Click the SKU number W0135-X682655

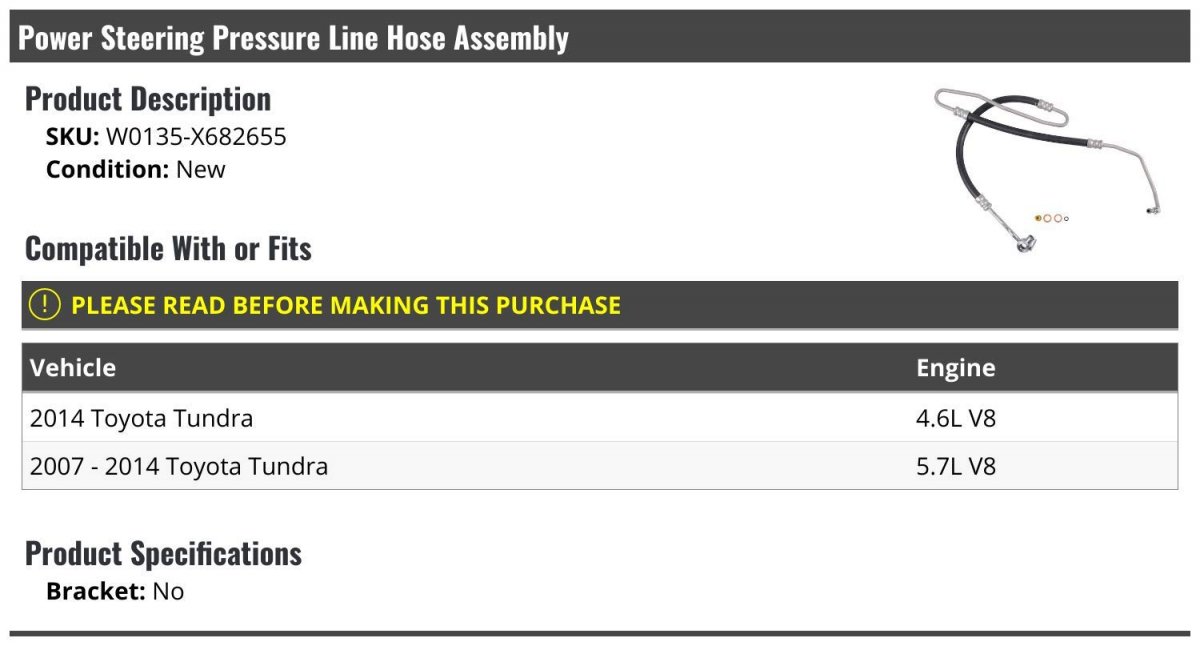(x=196, y=137)
